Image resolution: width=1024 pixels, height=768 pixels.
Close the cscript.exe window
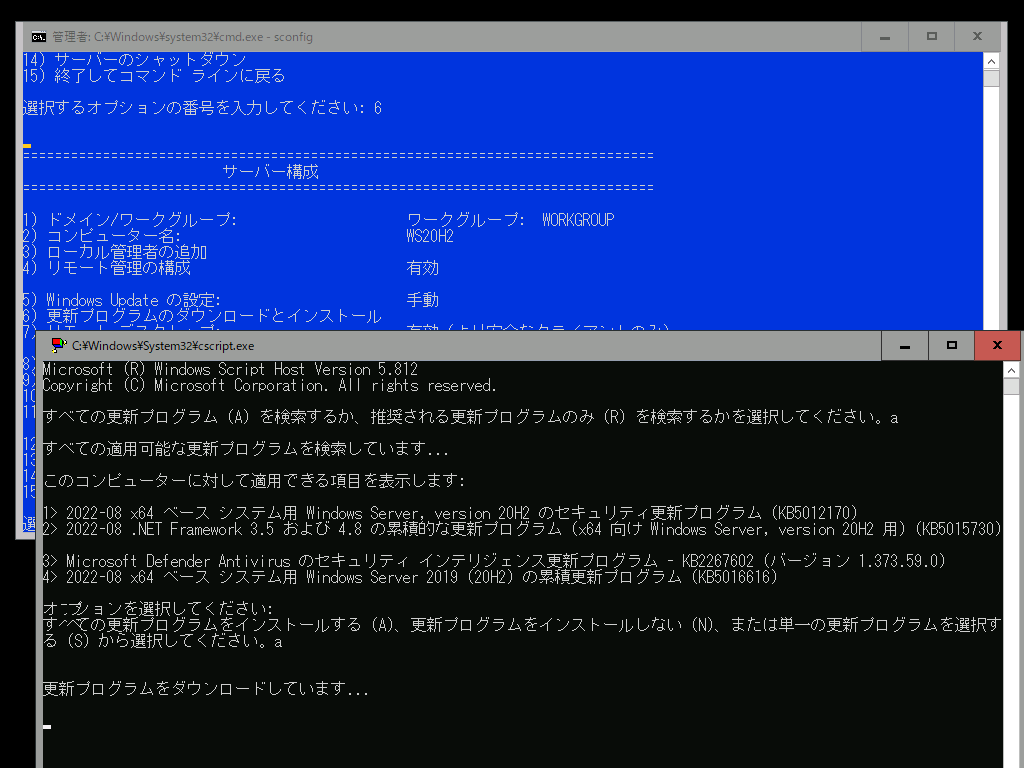997,346
